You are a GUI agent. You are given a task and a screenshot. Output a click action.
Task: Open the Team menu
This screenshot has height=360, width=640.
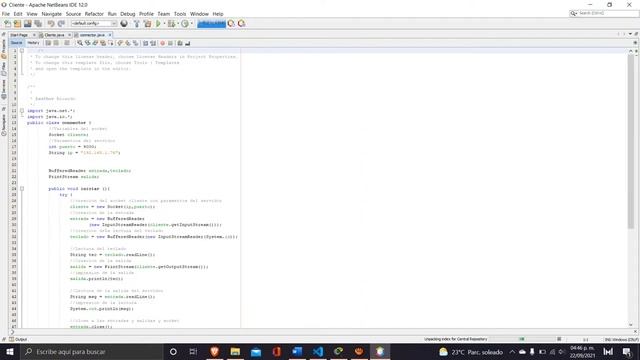[164, 14]
